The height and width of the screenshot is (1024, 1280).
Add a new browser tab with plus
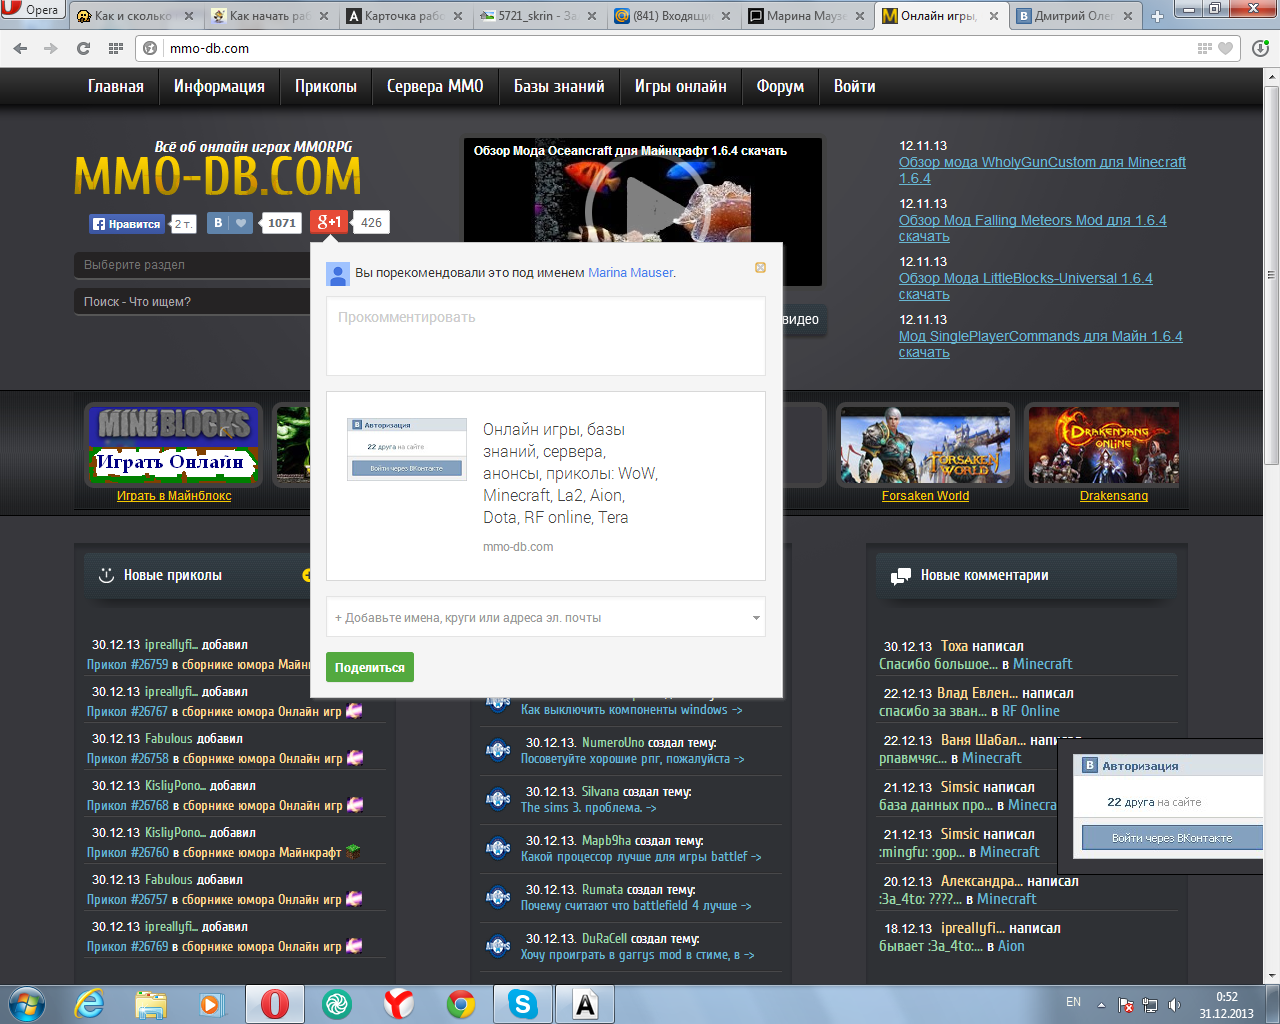click(1157, 16)
